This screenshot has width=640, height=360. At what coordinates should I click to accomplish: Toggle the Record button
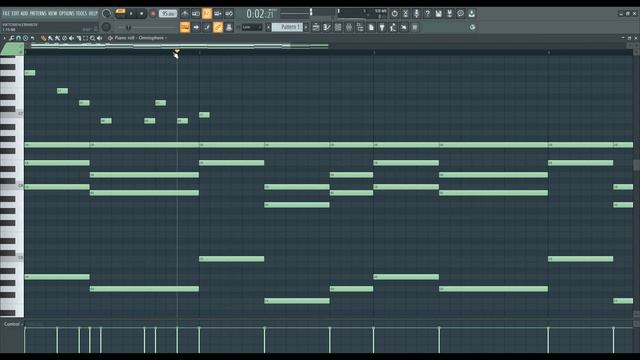[153, 13]
